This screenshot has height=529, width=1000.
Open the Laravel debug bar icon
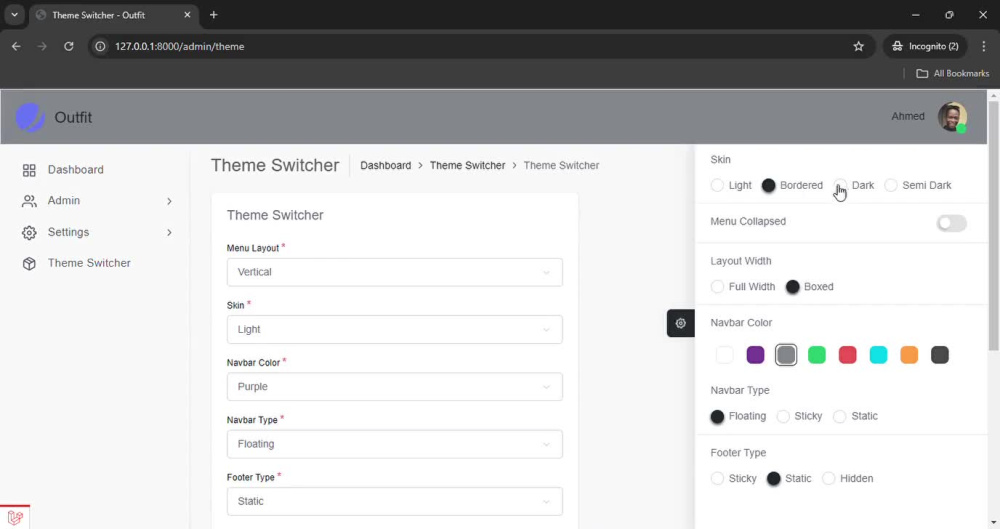point(15,517)
